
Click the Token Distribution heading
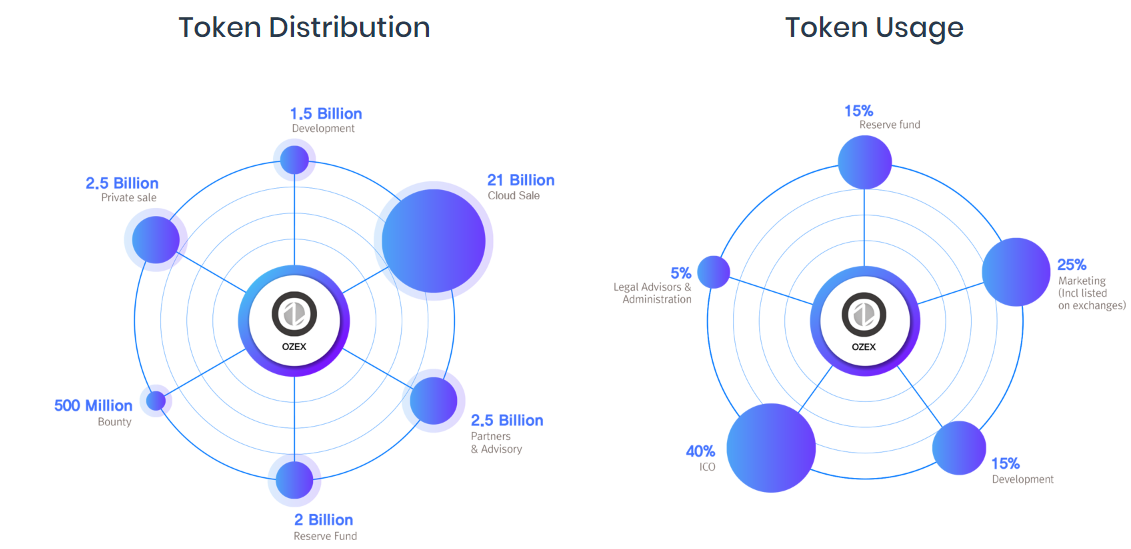[304, 27]
